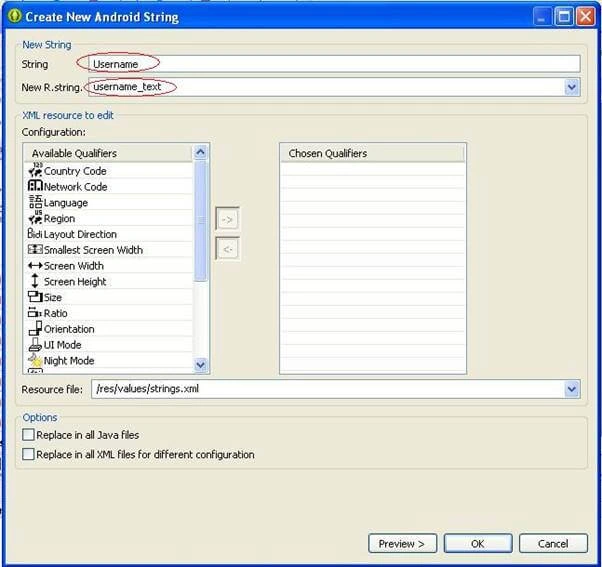Add qualifier with the -> button

(x=227, y=219)
